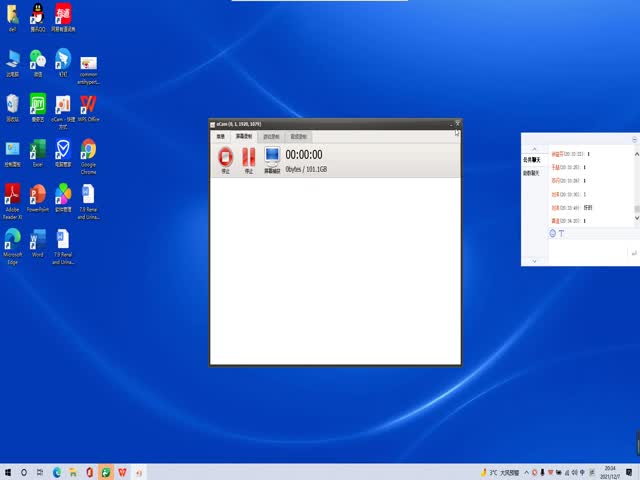Switch to the second tab in oCam
640x480 pixels.
pos(243,136)
